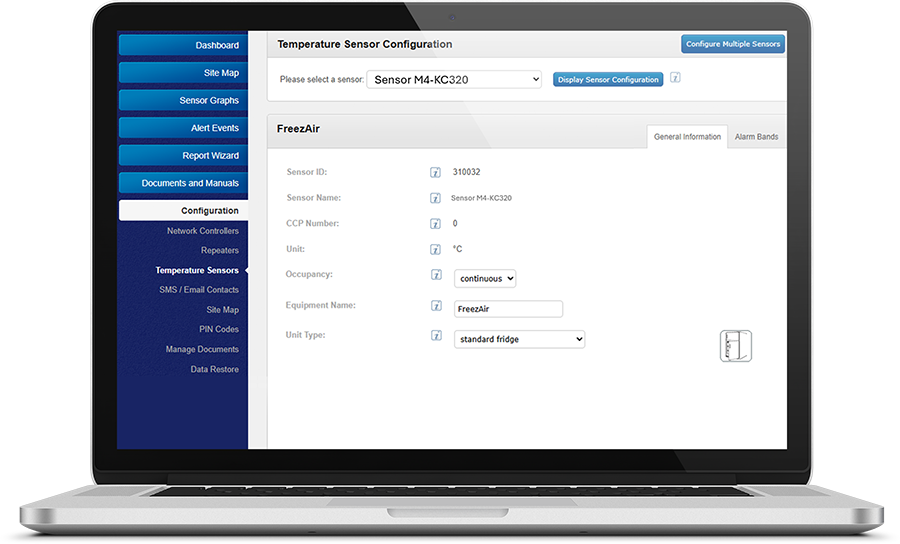
Task: Open Manage Documents page
Action: point(202,349)
